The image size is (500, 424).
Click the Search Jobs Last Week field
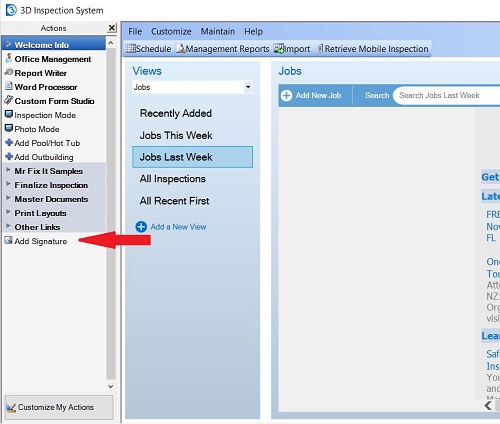pyautogui.click(x=447, y=95)
